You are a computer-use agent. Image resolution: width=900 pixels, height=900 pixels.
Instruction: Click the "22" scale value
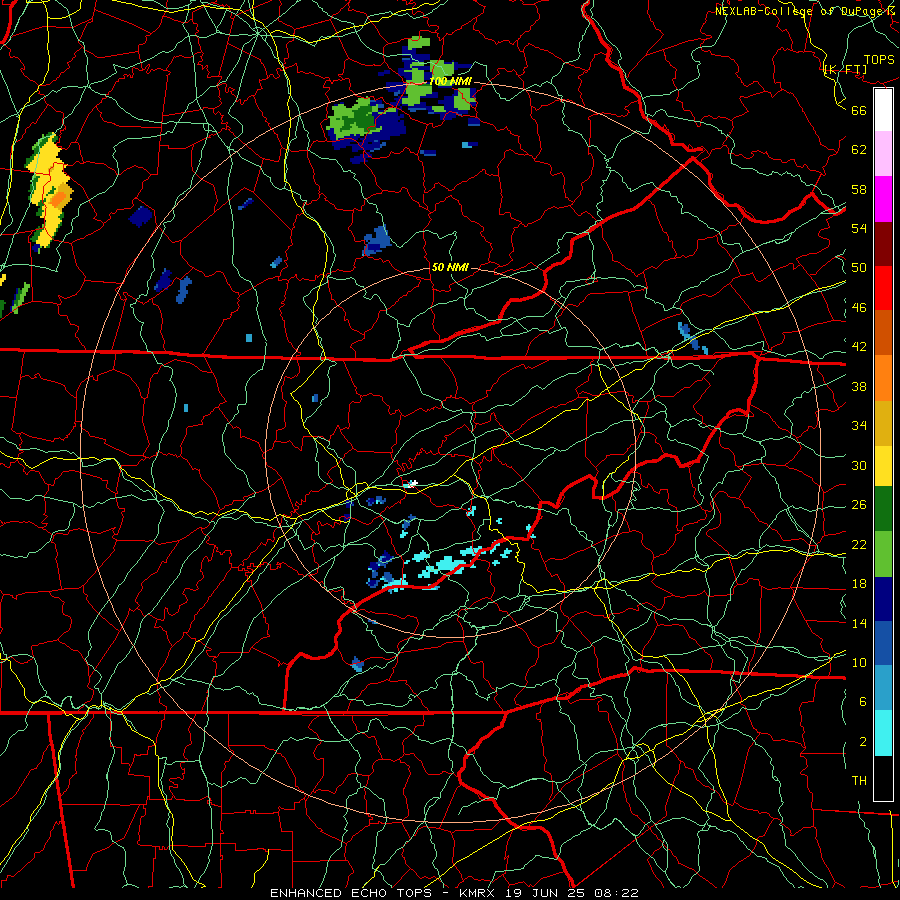coord(859,544)
